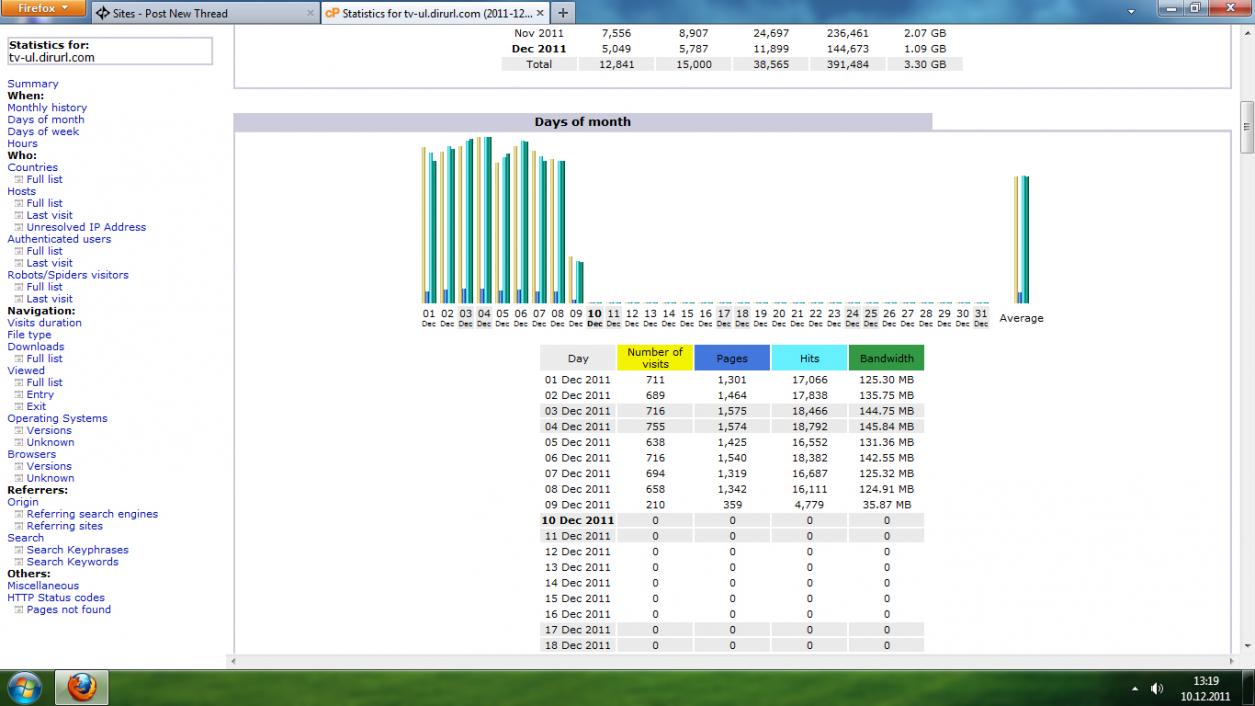This screenshot has width=1255, height=706.
Task: Click the vertical scrollbar thumb of the page
Action: pyautogui.click(x=1246, y=127)
